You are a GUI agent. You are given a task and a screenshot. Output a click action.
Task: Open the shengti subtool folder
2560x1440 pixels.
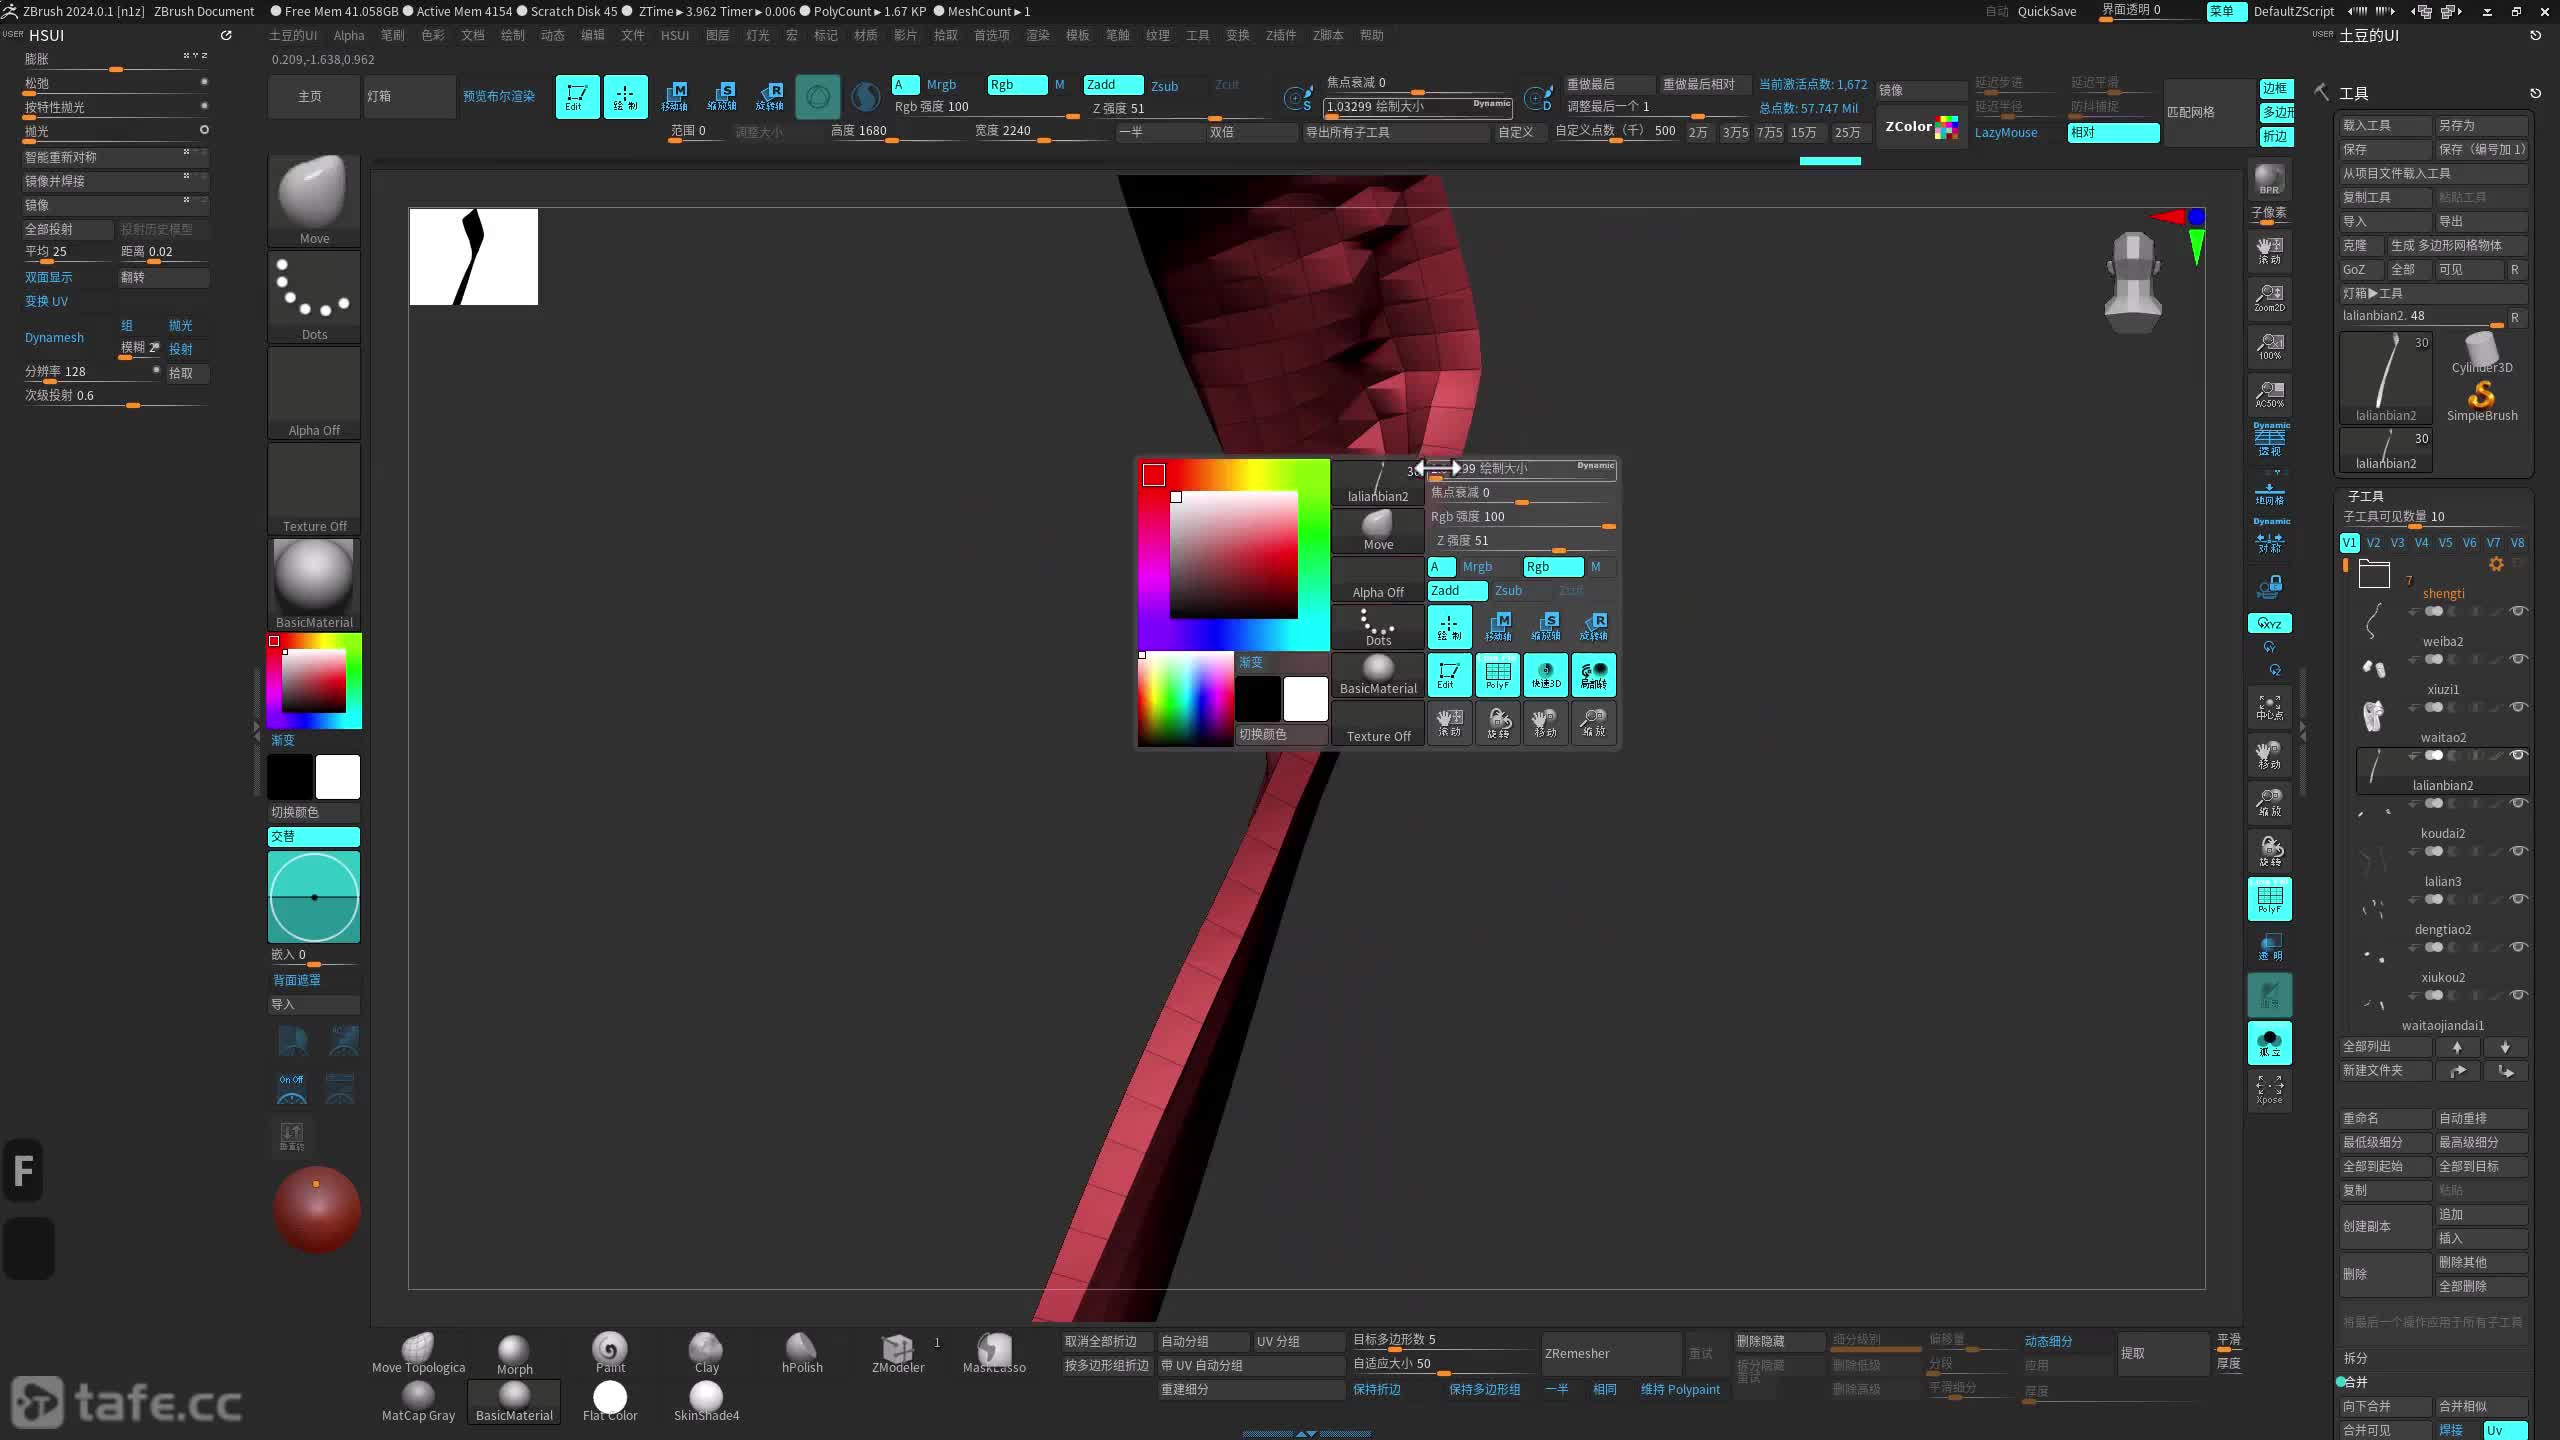(x=2374, y=574)
